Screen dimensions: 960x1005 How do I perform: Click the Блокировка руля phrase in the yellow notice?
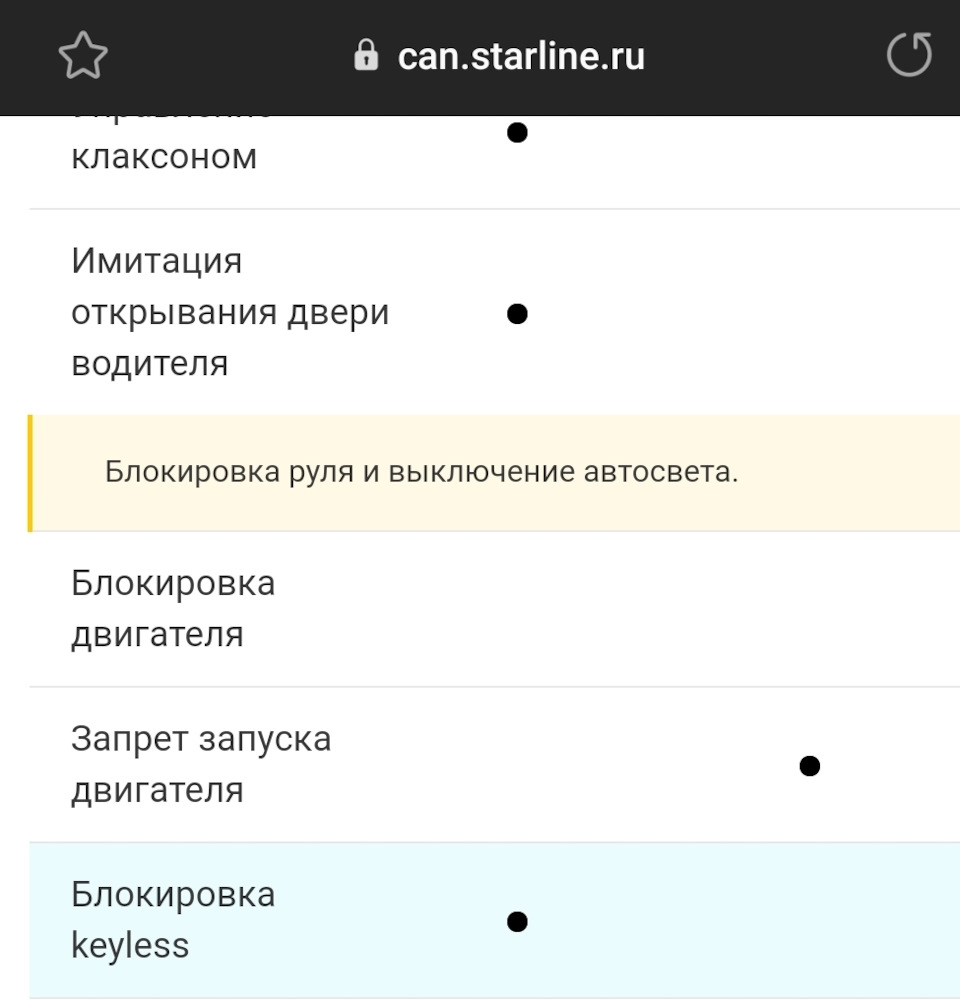[229, 472]
